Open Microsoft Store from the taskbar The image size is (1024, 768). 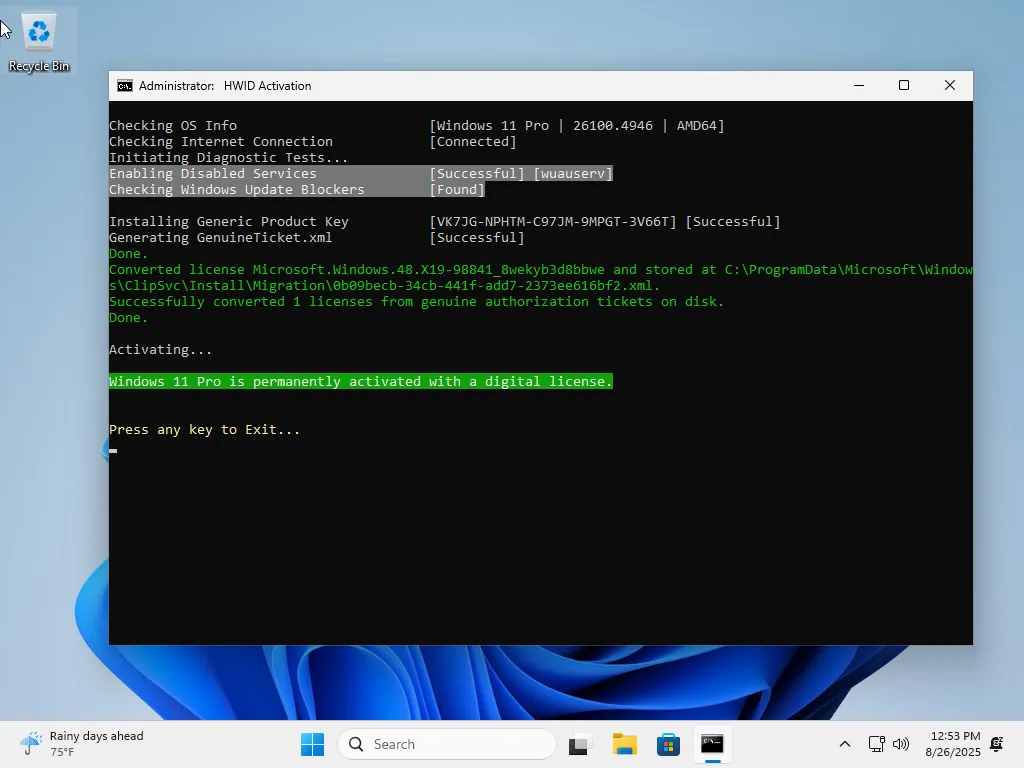coord(668,744)
